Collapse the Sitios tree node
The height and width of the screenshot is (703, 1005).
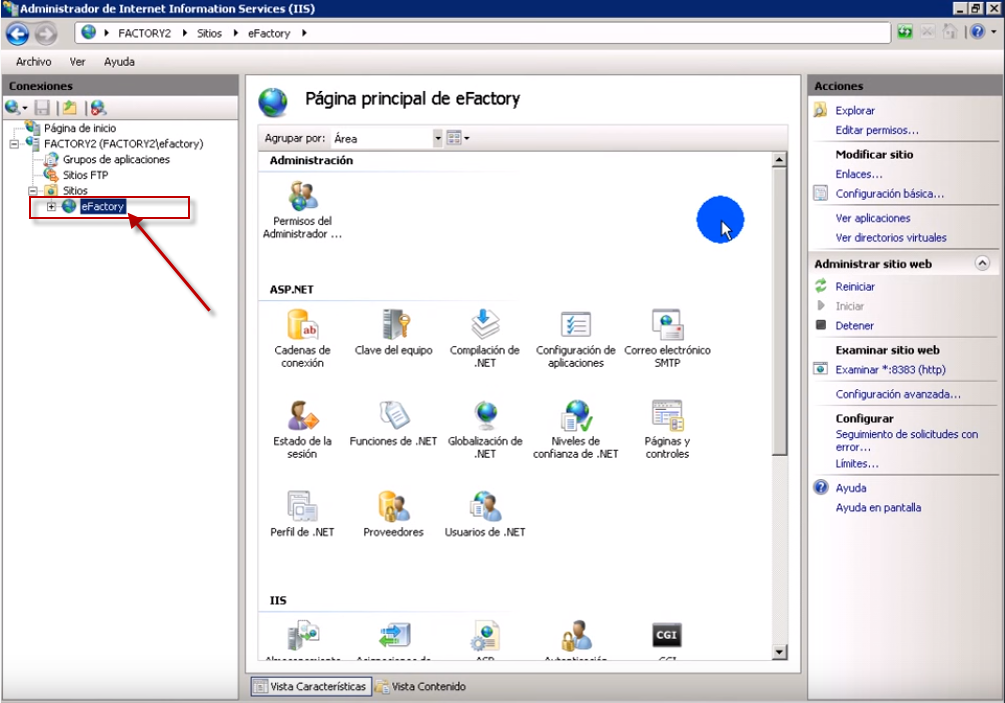[x=33, y=190]
